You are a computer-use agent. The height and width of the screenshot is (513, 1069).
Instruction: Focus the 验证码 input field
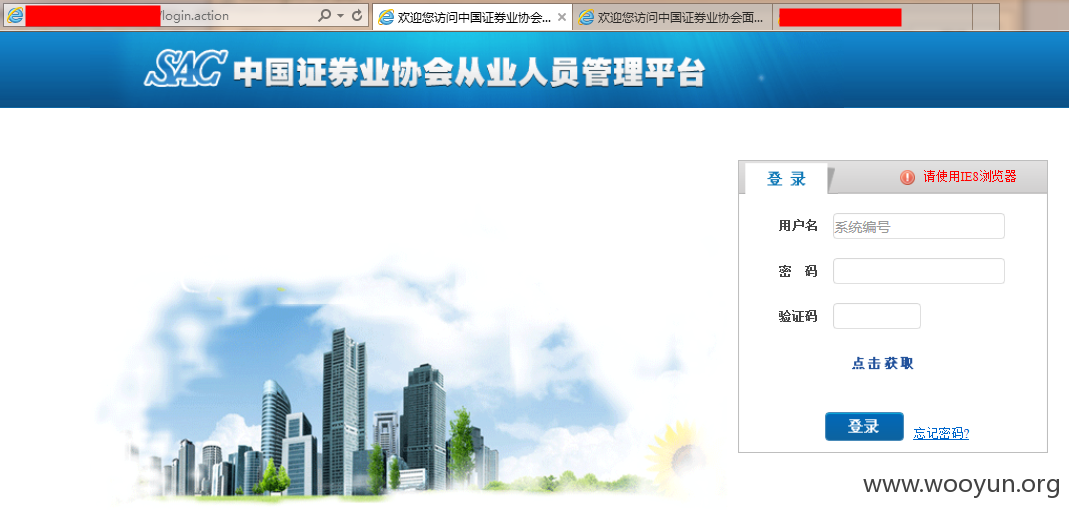tap(877, 316)
